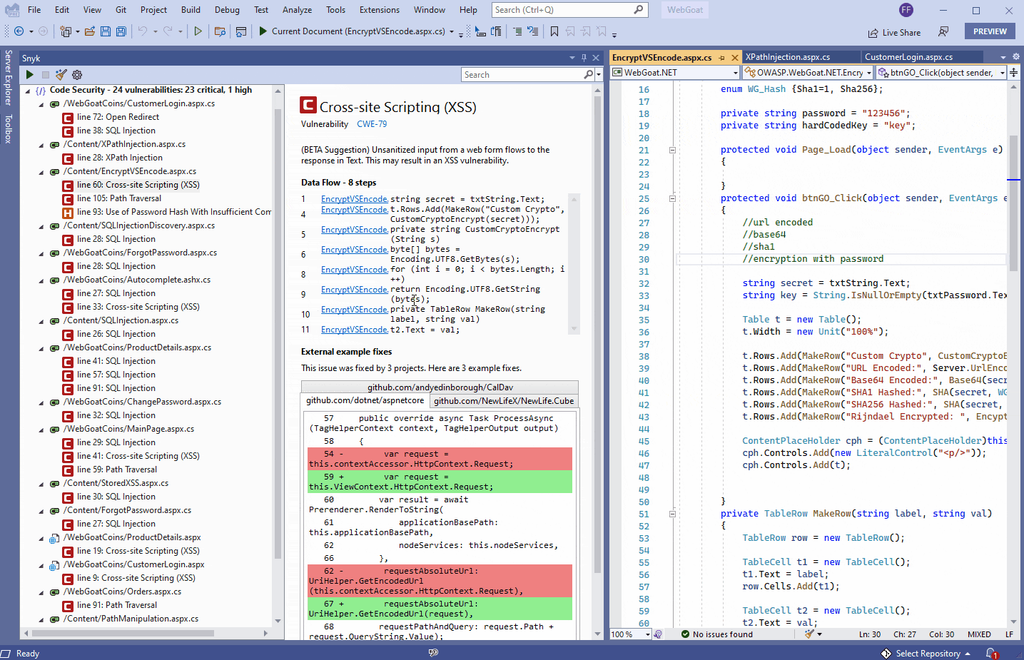Clean Snyk results with the broom icon
The height and width of the screenshot is (660, 1024).
61,75
